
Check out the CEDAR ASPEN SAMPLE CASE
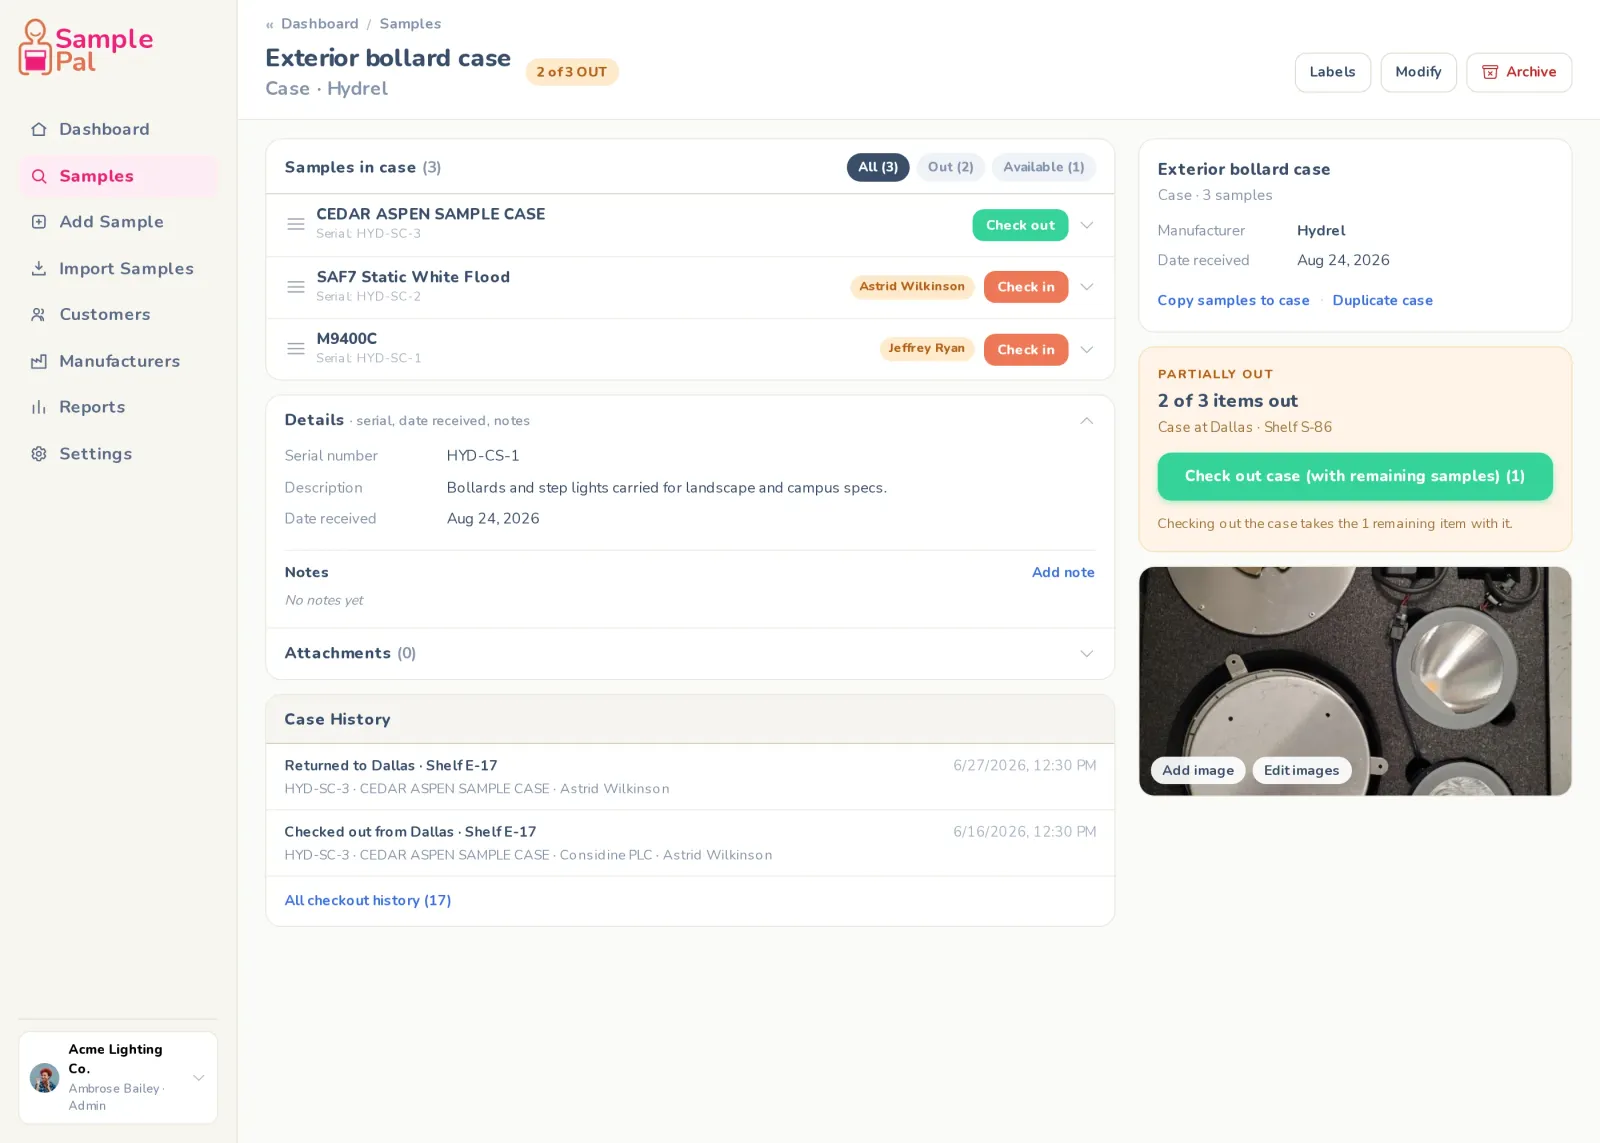click(1020, 225)
